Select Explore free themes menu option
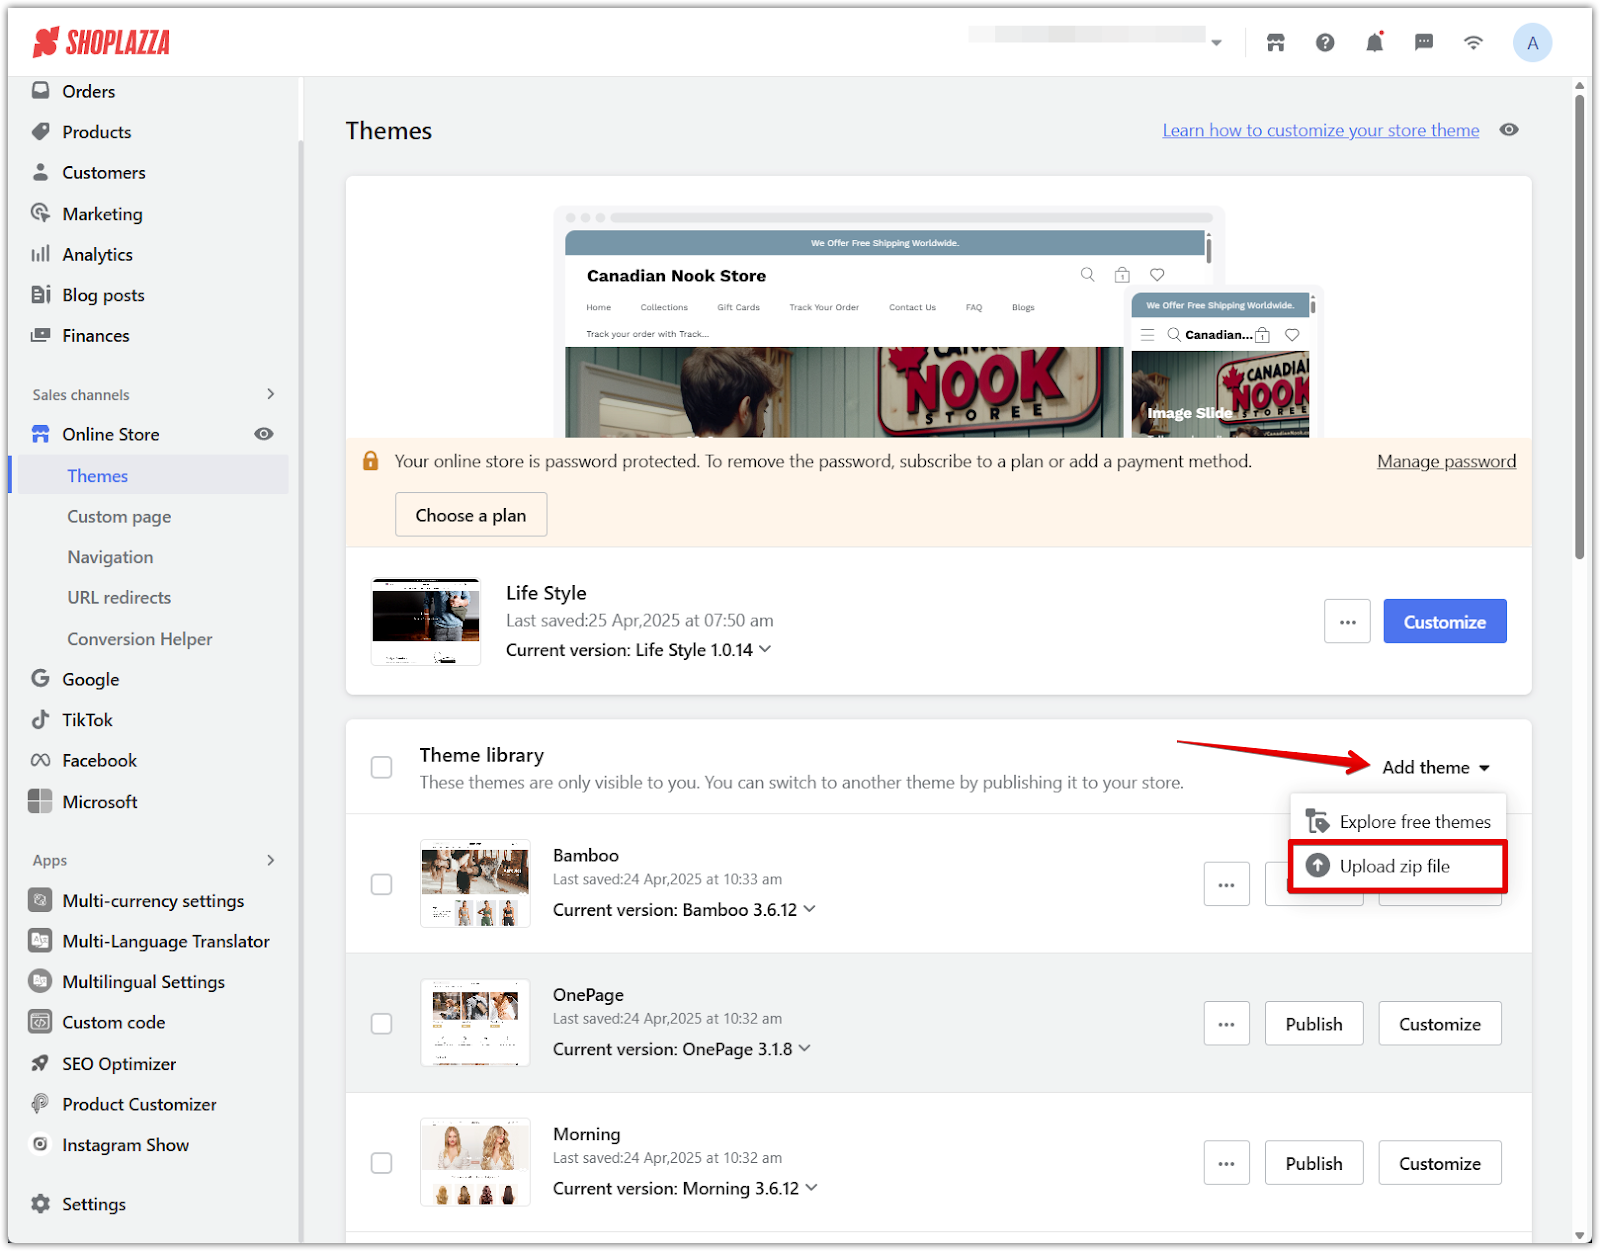The image size is (1600, 1251). (1398, 821)
